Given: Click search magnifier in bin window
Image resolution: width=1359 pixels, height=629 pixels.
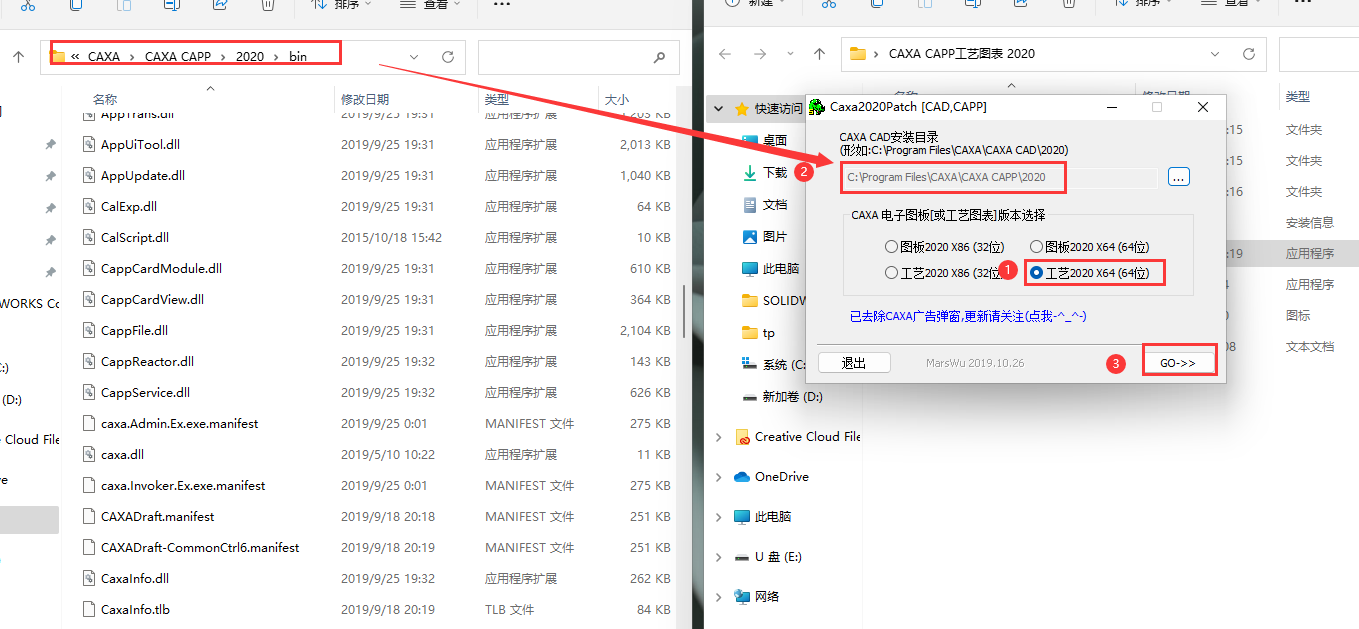Looking at the screenshot, I should (659, 57).
